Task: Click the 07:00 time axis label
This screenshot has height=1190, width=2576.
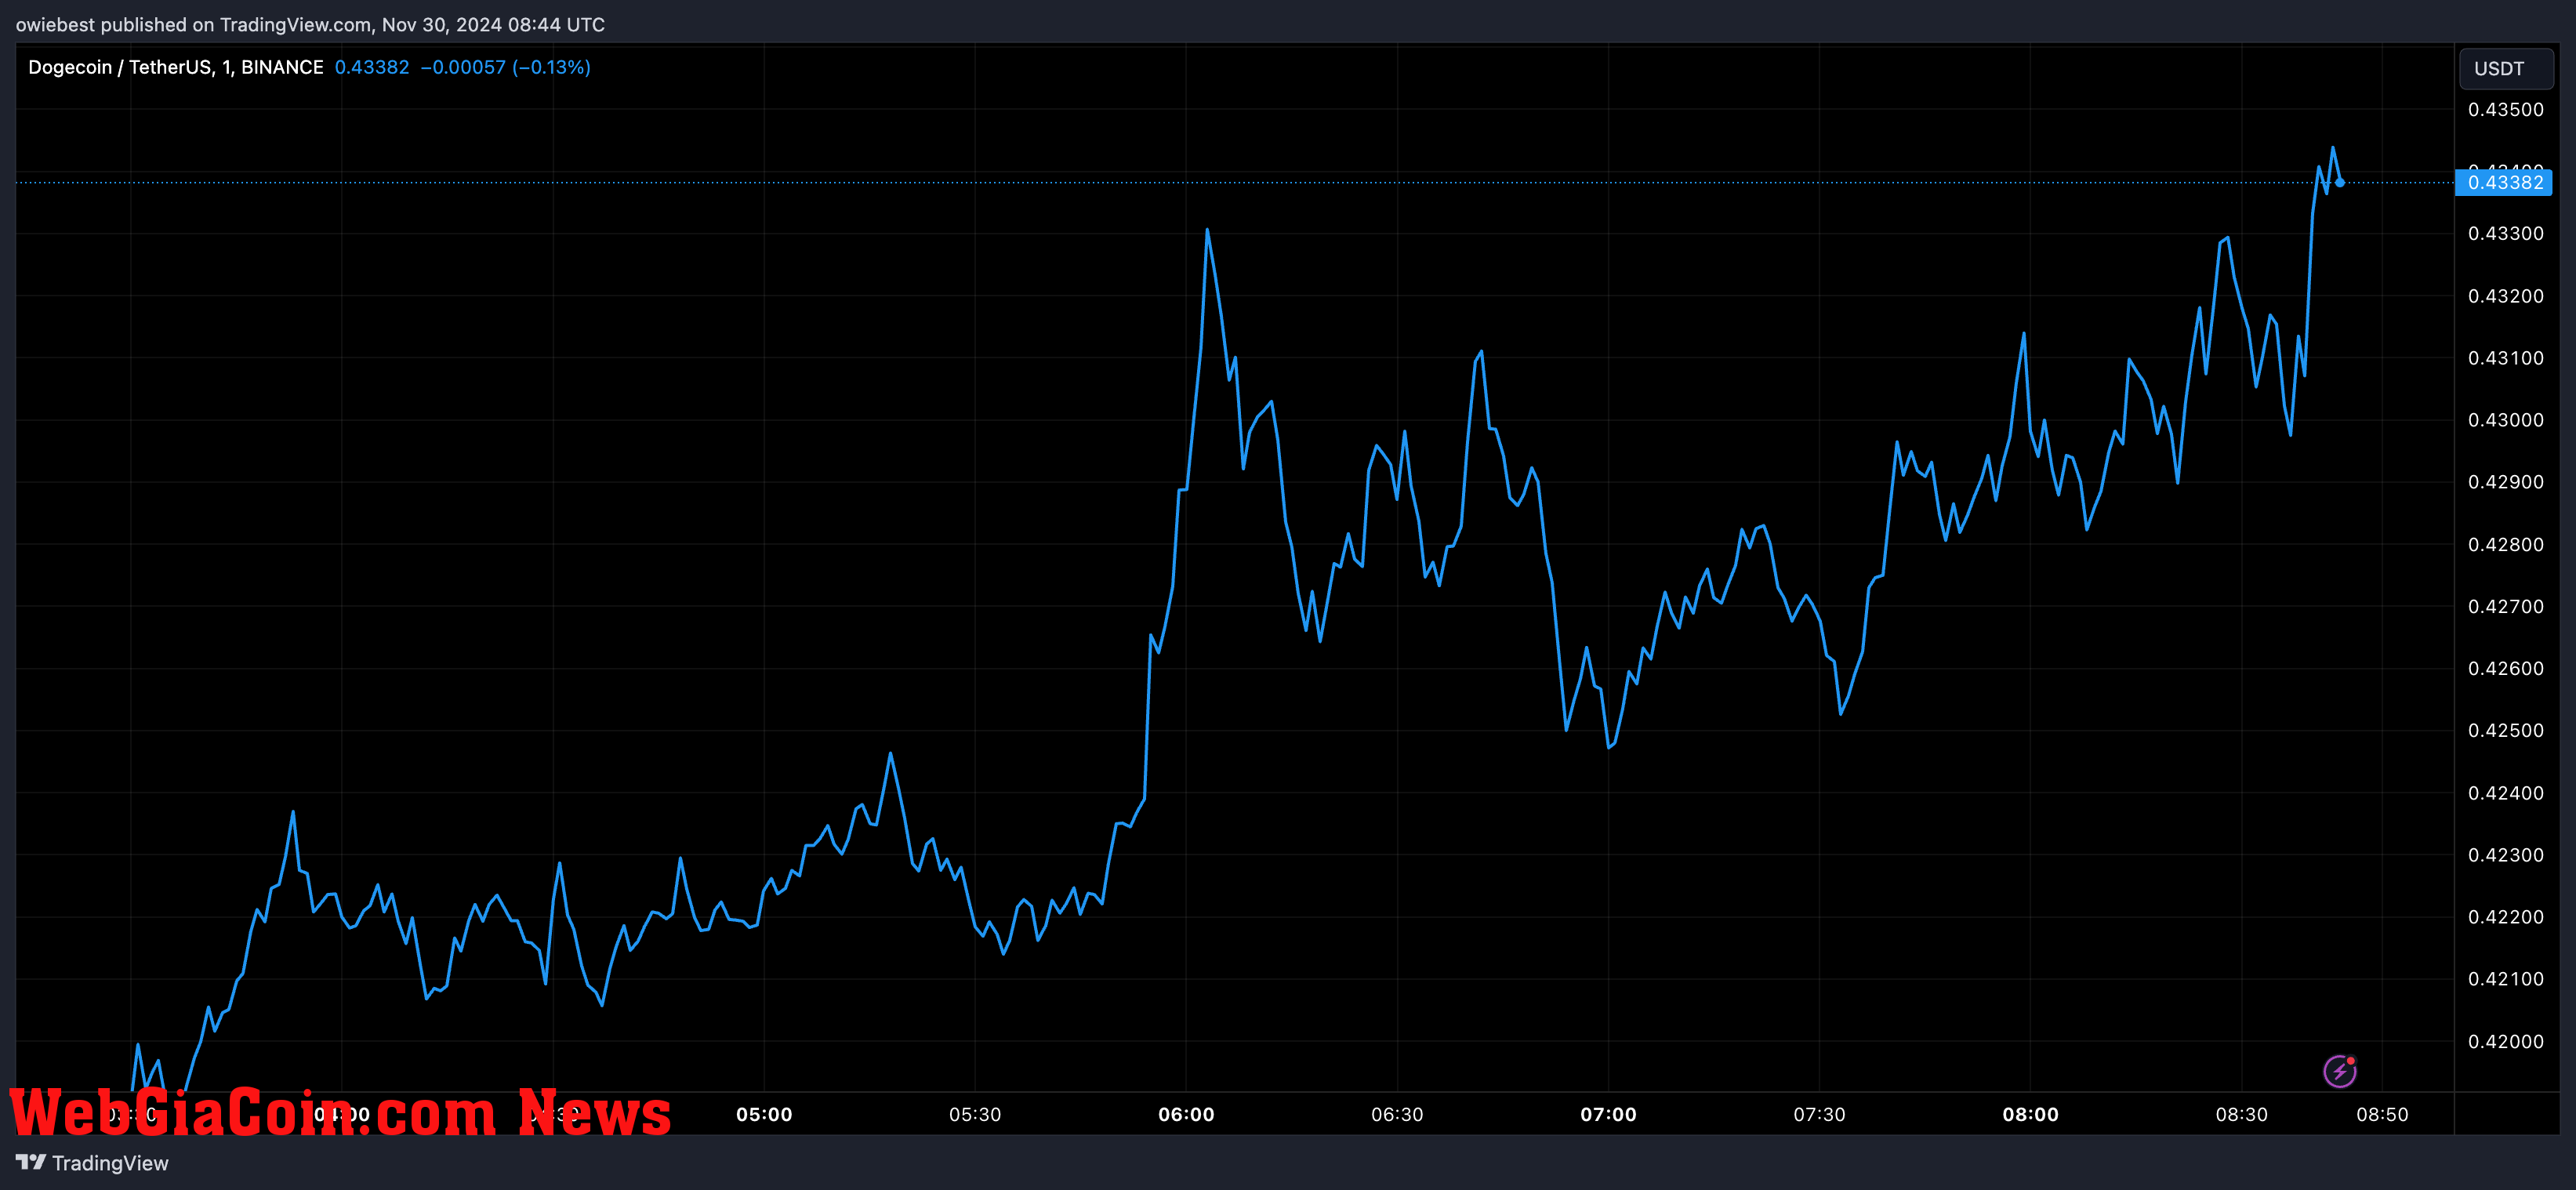Action: click(x=1608, y=1114)
